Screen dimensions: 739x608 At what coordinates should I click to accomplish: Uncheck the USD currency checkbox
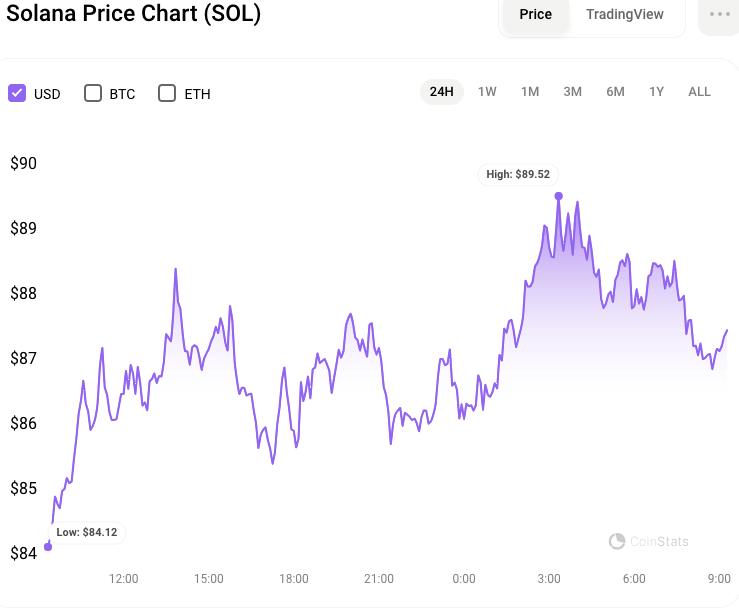coord(17,93)
